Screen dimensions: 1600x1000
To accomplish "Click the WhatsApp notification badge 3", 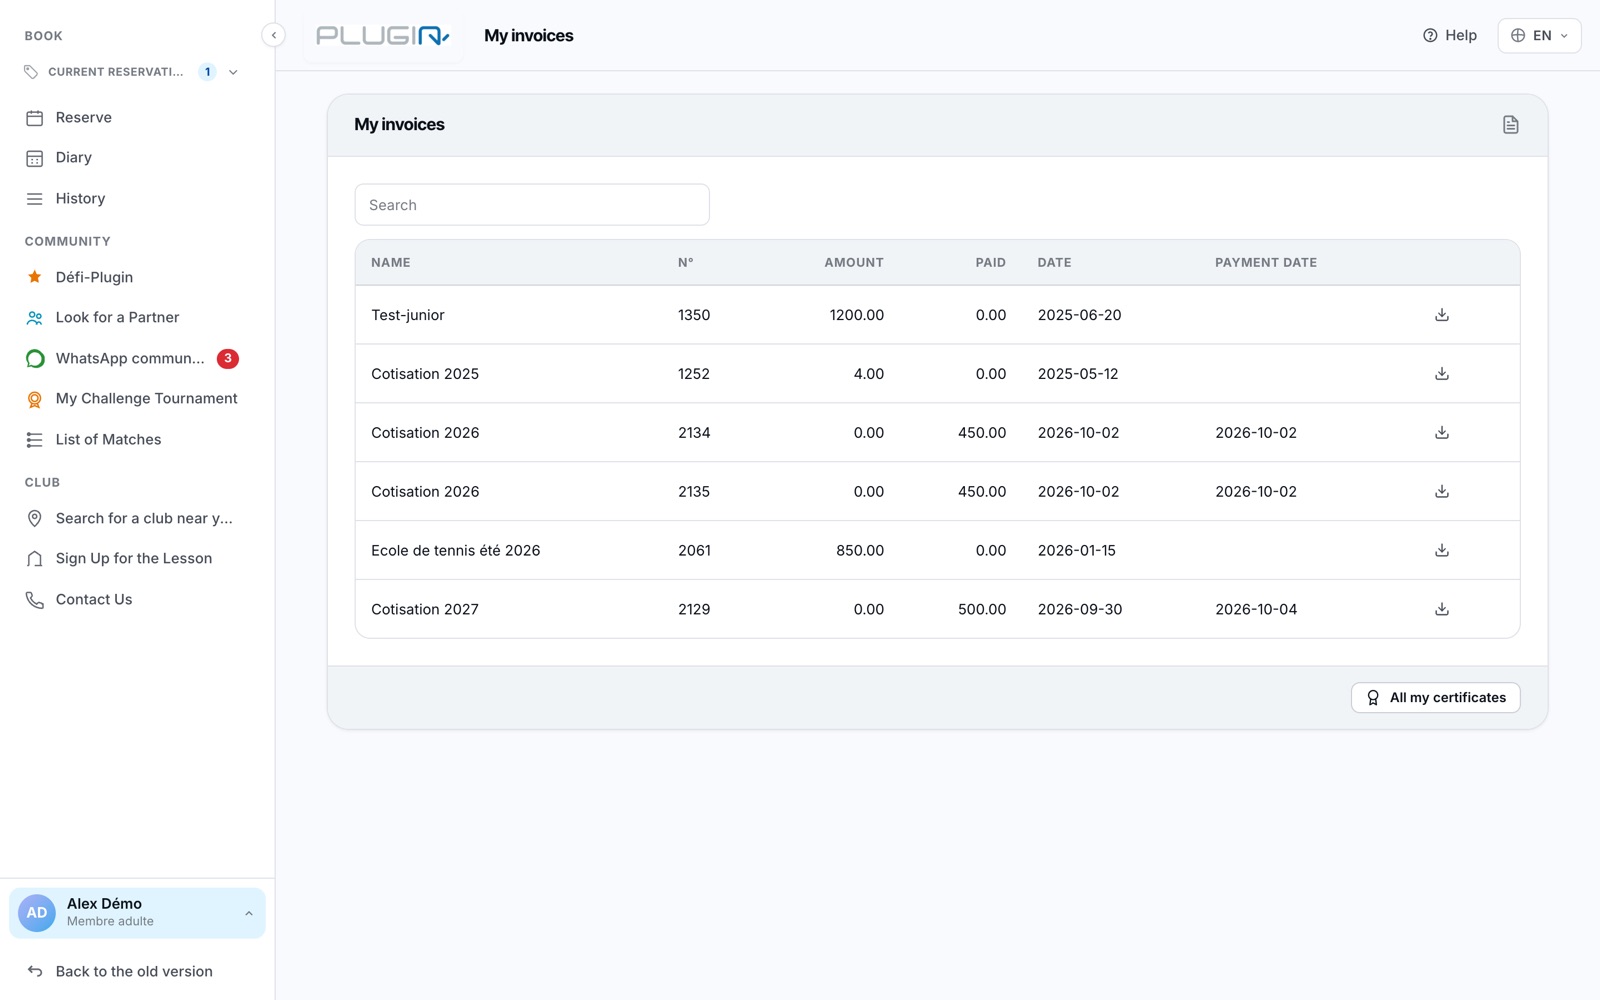I will point(228,358).
